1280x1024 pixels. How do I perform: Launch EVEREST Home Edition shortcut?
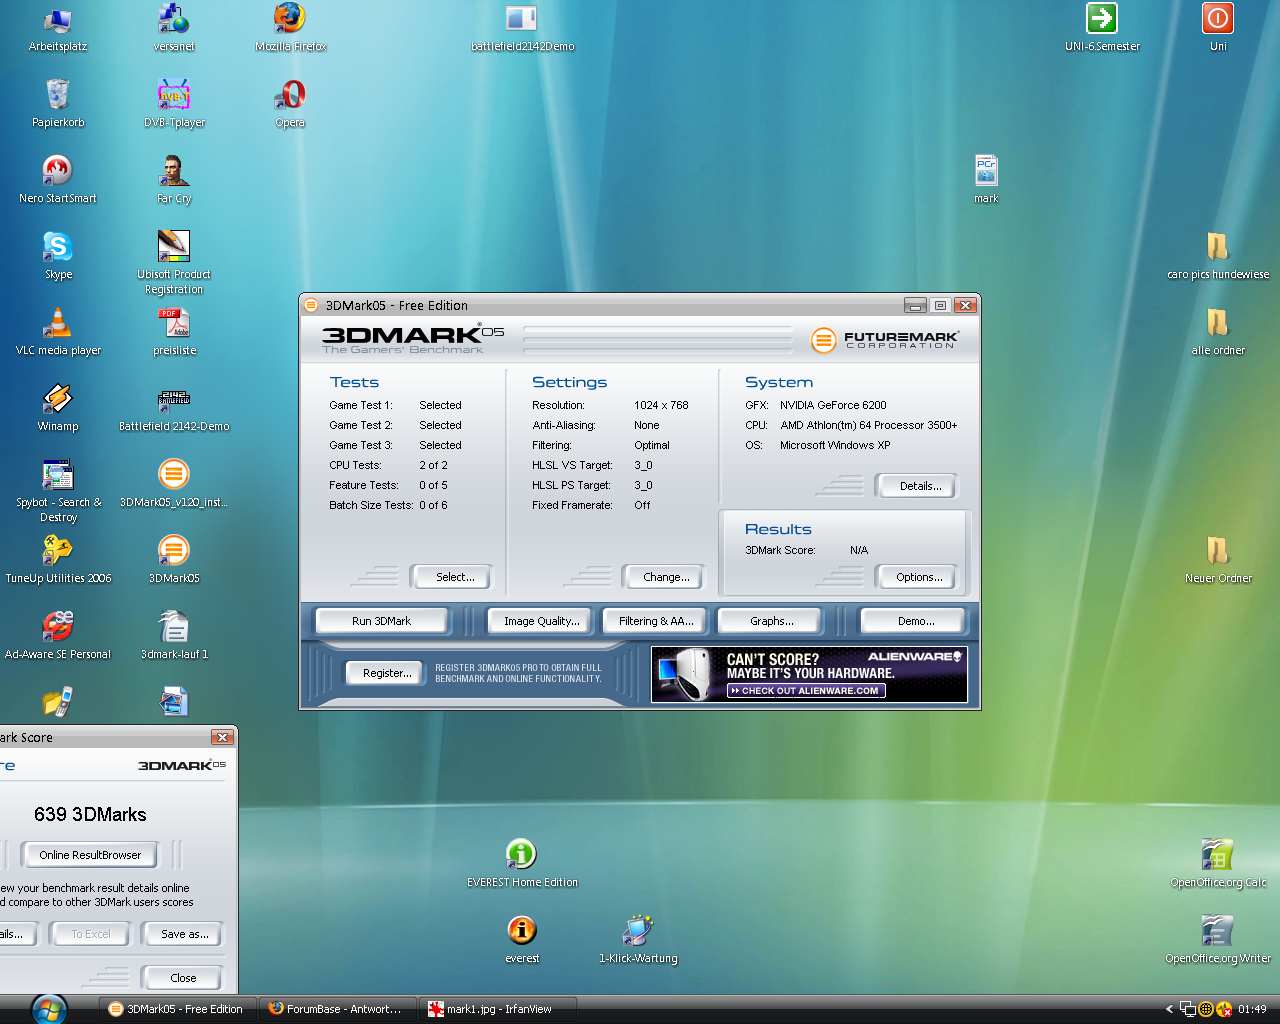[522, 864]
